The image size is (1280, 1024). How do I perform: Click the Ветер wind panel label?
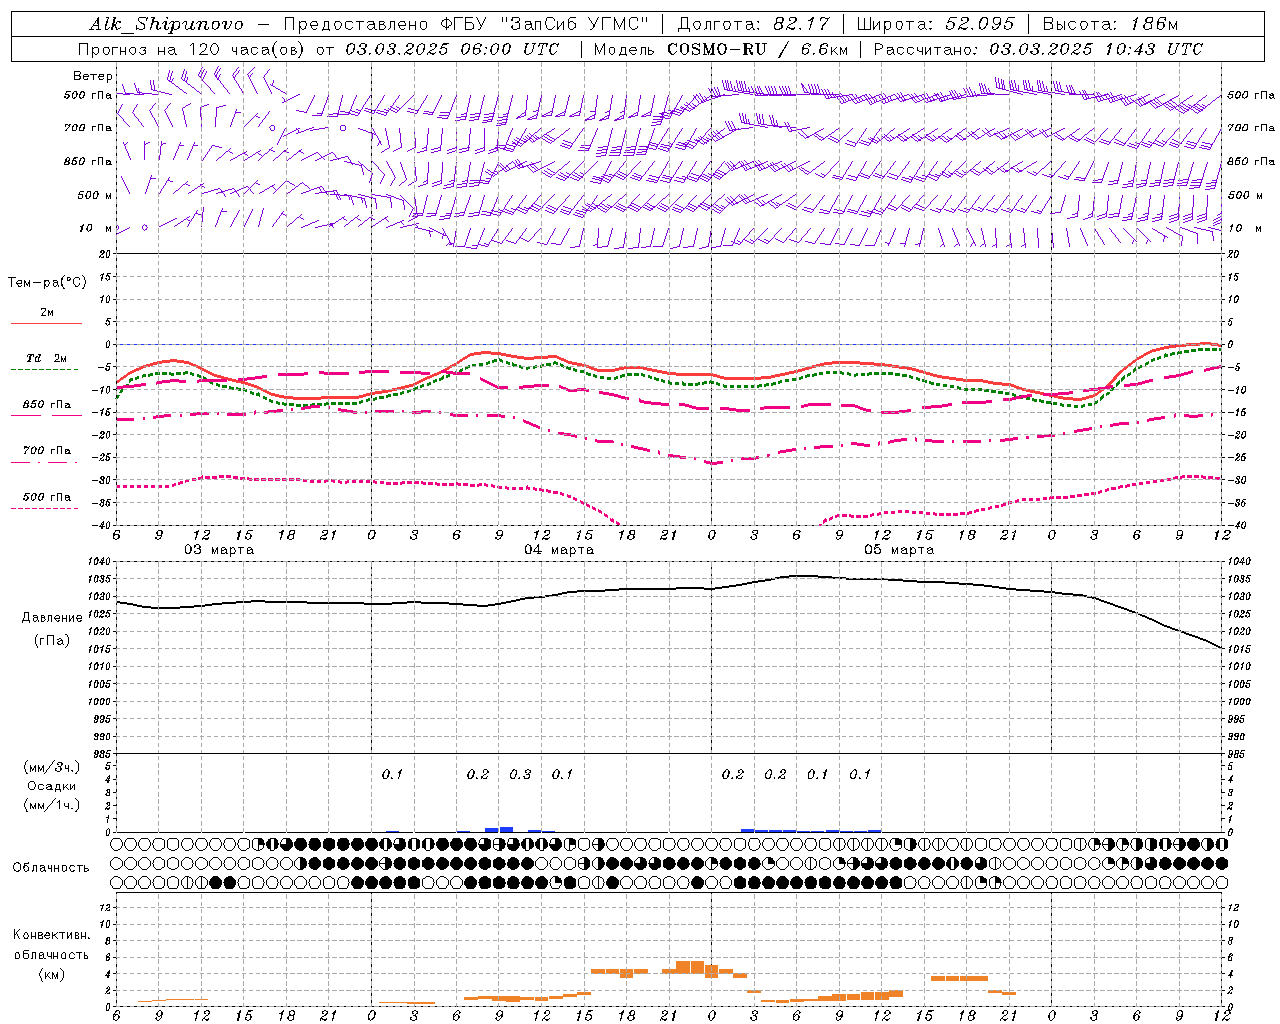(x=92, y=76)
